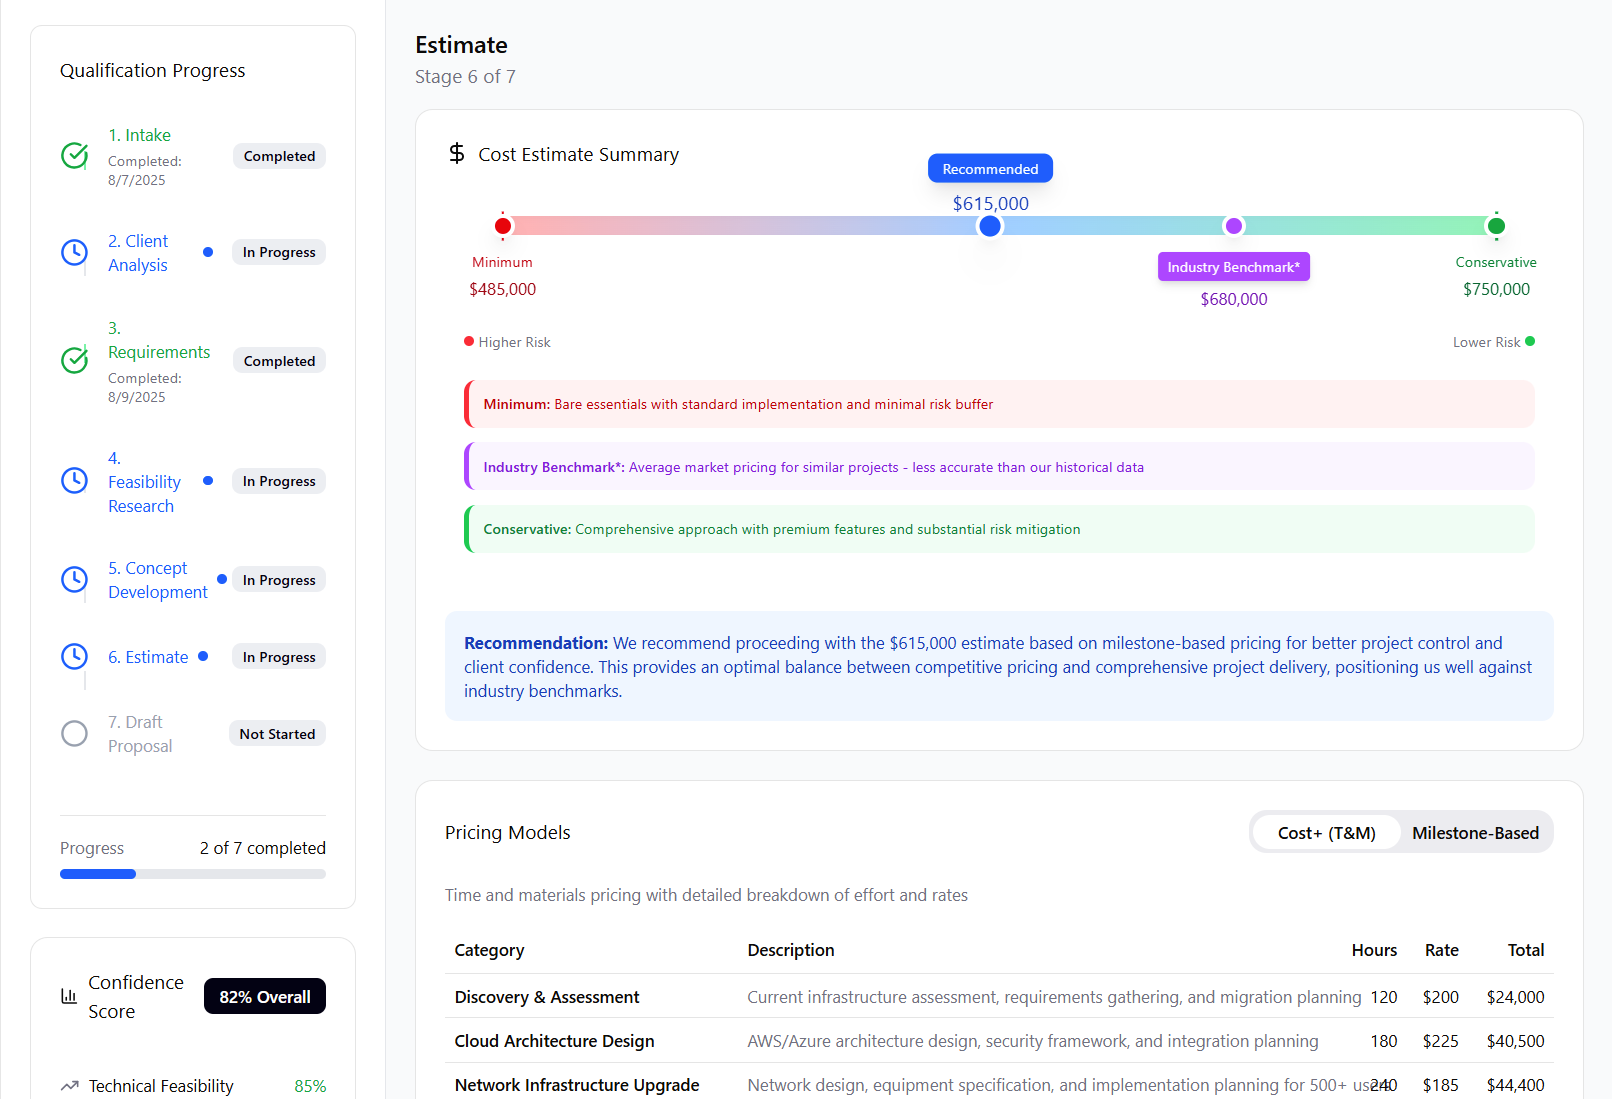The height and width of the screenshot is (1099, 1612).
Task: Click the empty circle icon for Draft Proposal
Action: (75, 734)
